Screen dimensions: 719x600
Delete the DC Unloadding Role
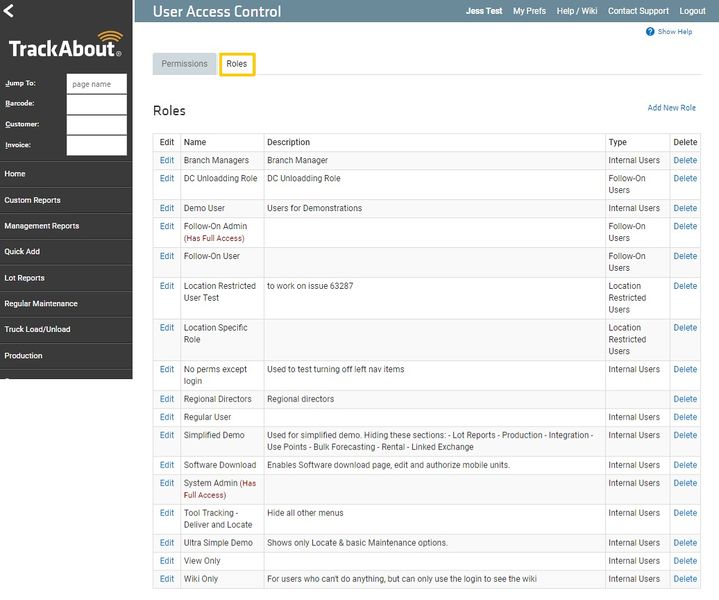685,178
